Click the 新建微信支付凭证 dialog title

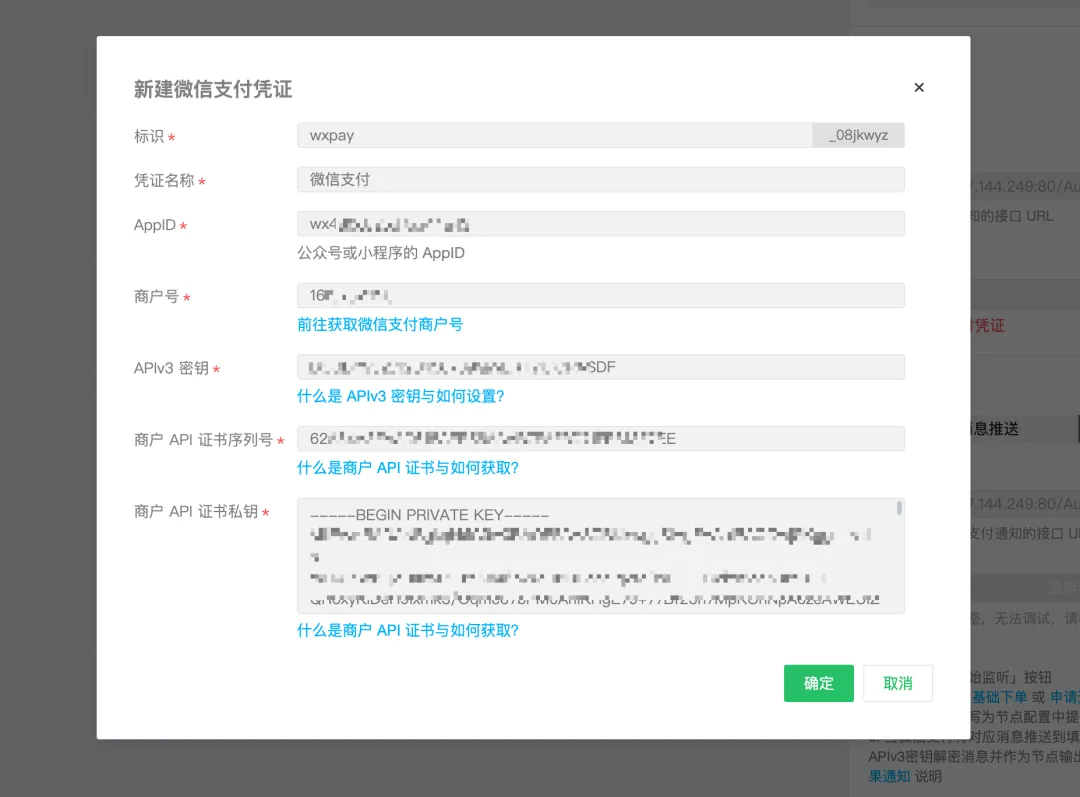213,89
